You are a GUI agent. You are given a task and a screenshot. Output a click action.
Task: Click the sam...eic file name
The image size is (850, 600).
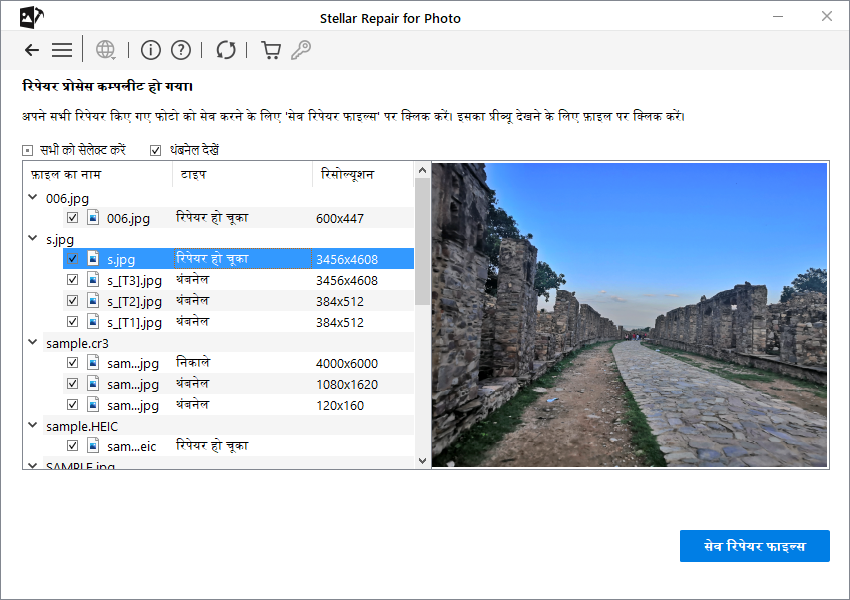132,447
